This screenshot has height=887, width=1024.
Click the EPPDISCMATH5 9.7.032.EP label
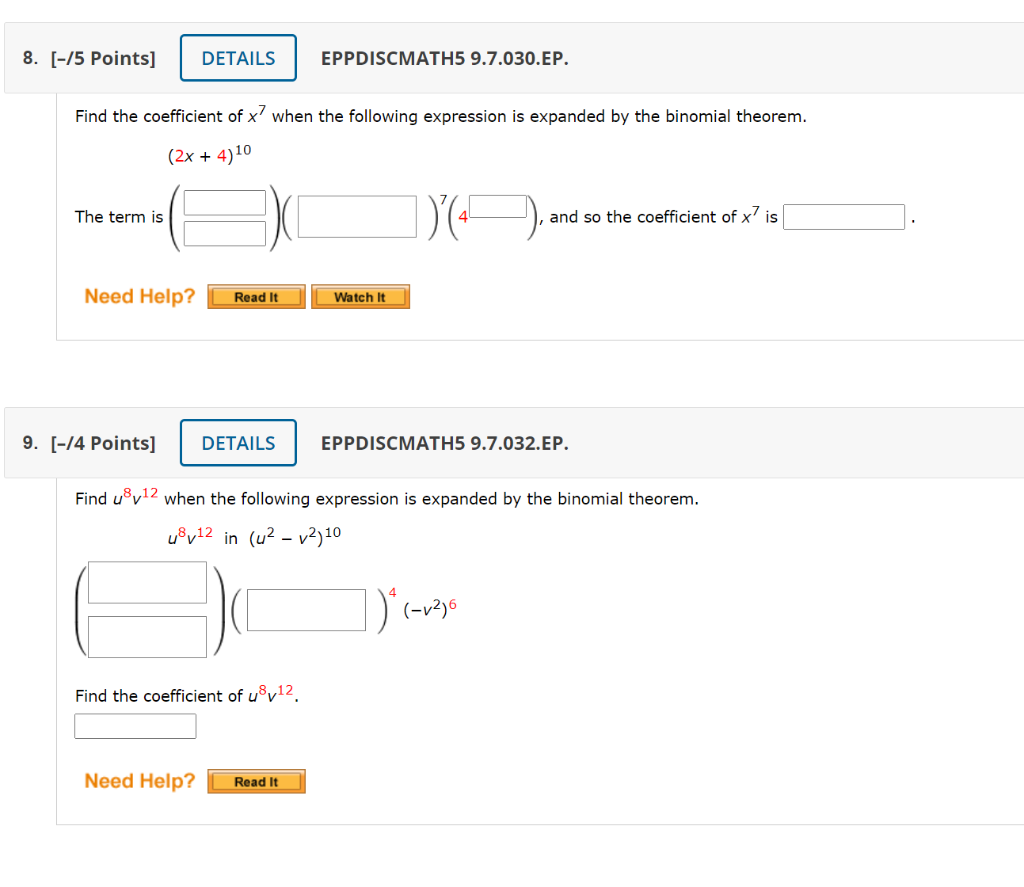click(444, 443)
